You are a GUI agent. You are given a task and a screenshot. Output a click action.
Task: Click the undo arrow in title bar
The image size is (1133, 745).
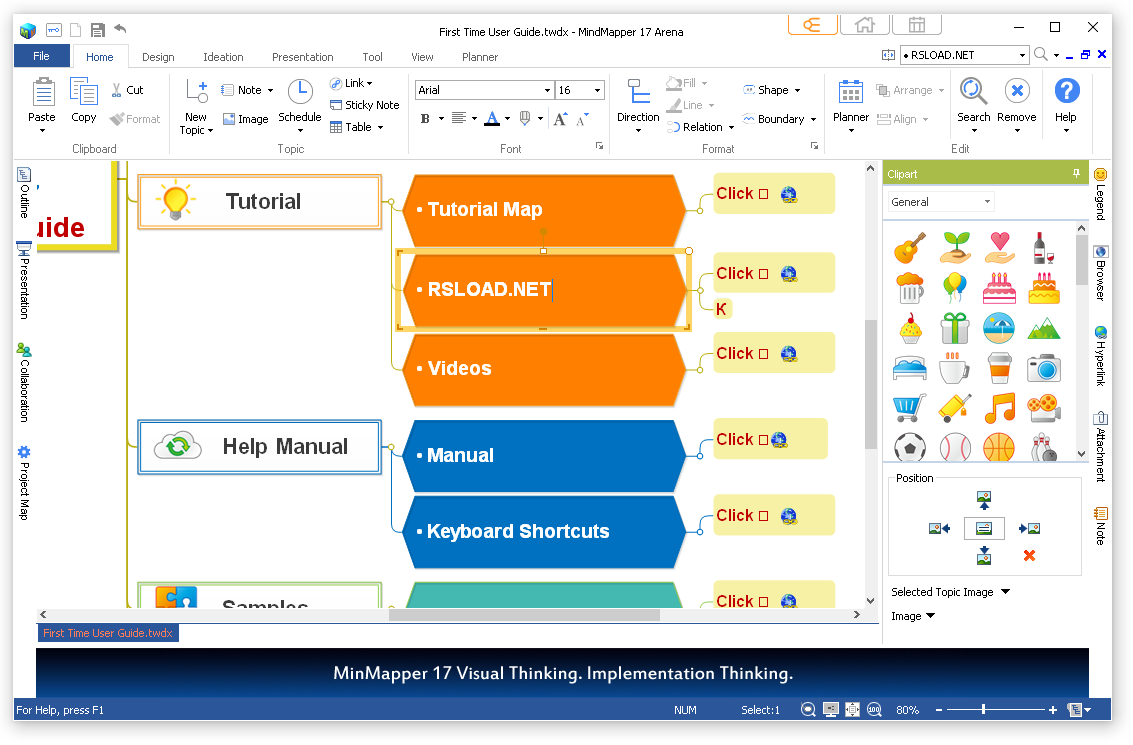coord(120,29)
